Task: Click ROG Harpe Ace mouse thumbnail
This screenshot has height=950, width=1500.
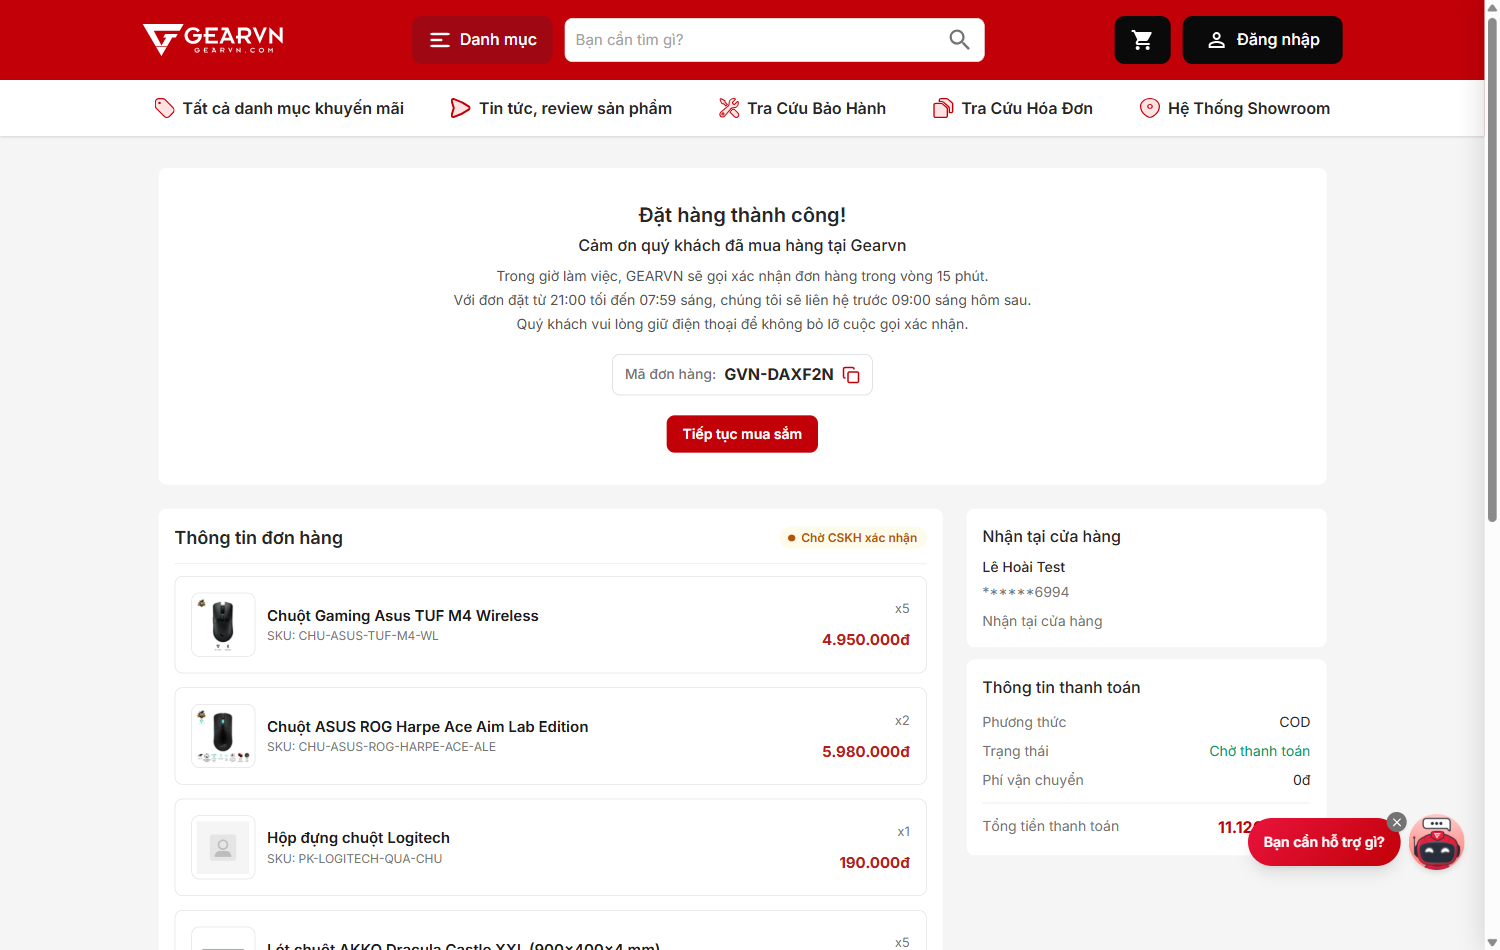Action: 223,736
